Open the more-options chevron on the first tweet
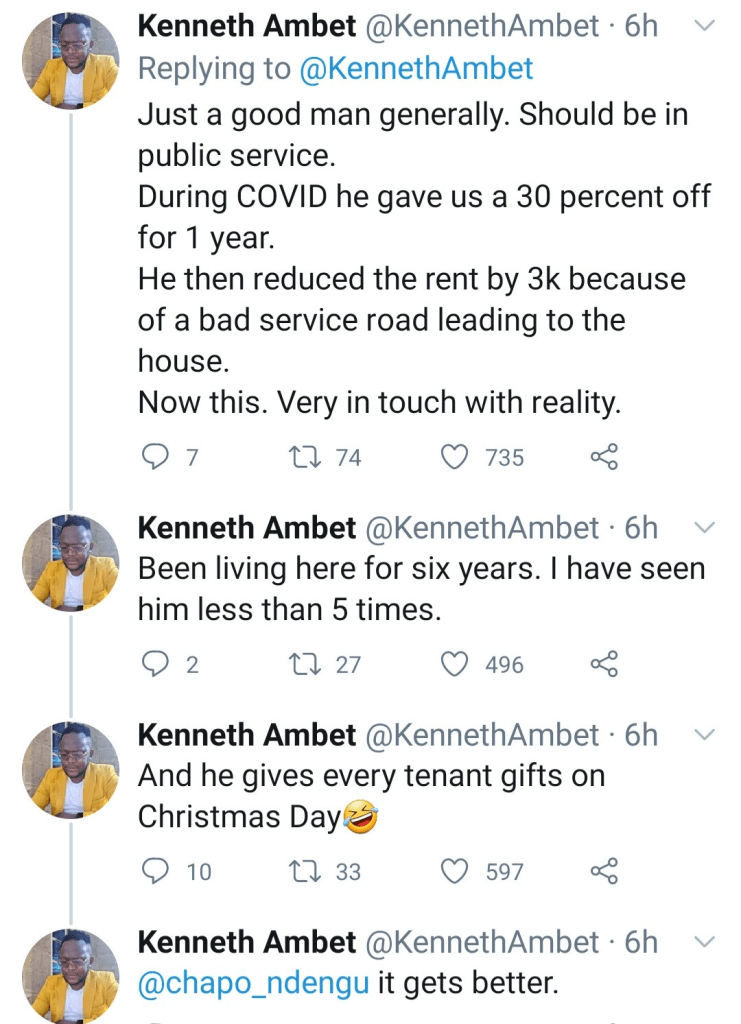The height and width of the screenshot is (1024, 741). coord(704,26)
